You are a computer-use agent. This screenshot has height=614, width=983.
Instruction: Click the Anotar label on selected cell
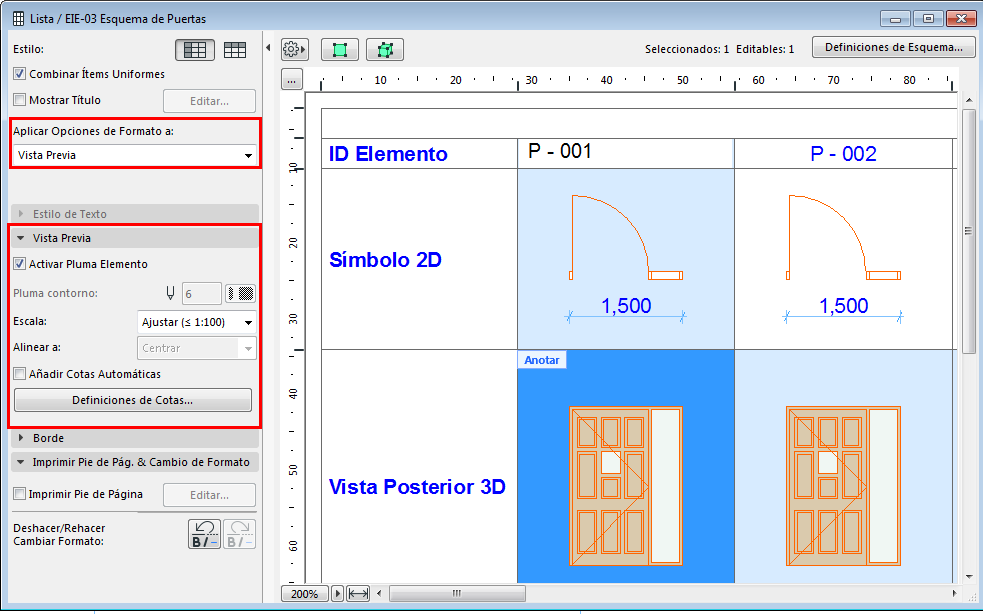pyautogui.click(x=542, y=360)
